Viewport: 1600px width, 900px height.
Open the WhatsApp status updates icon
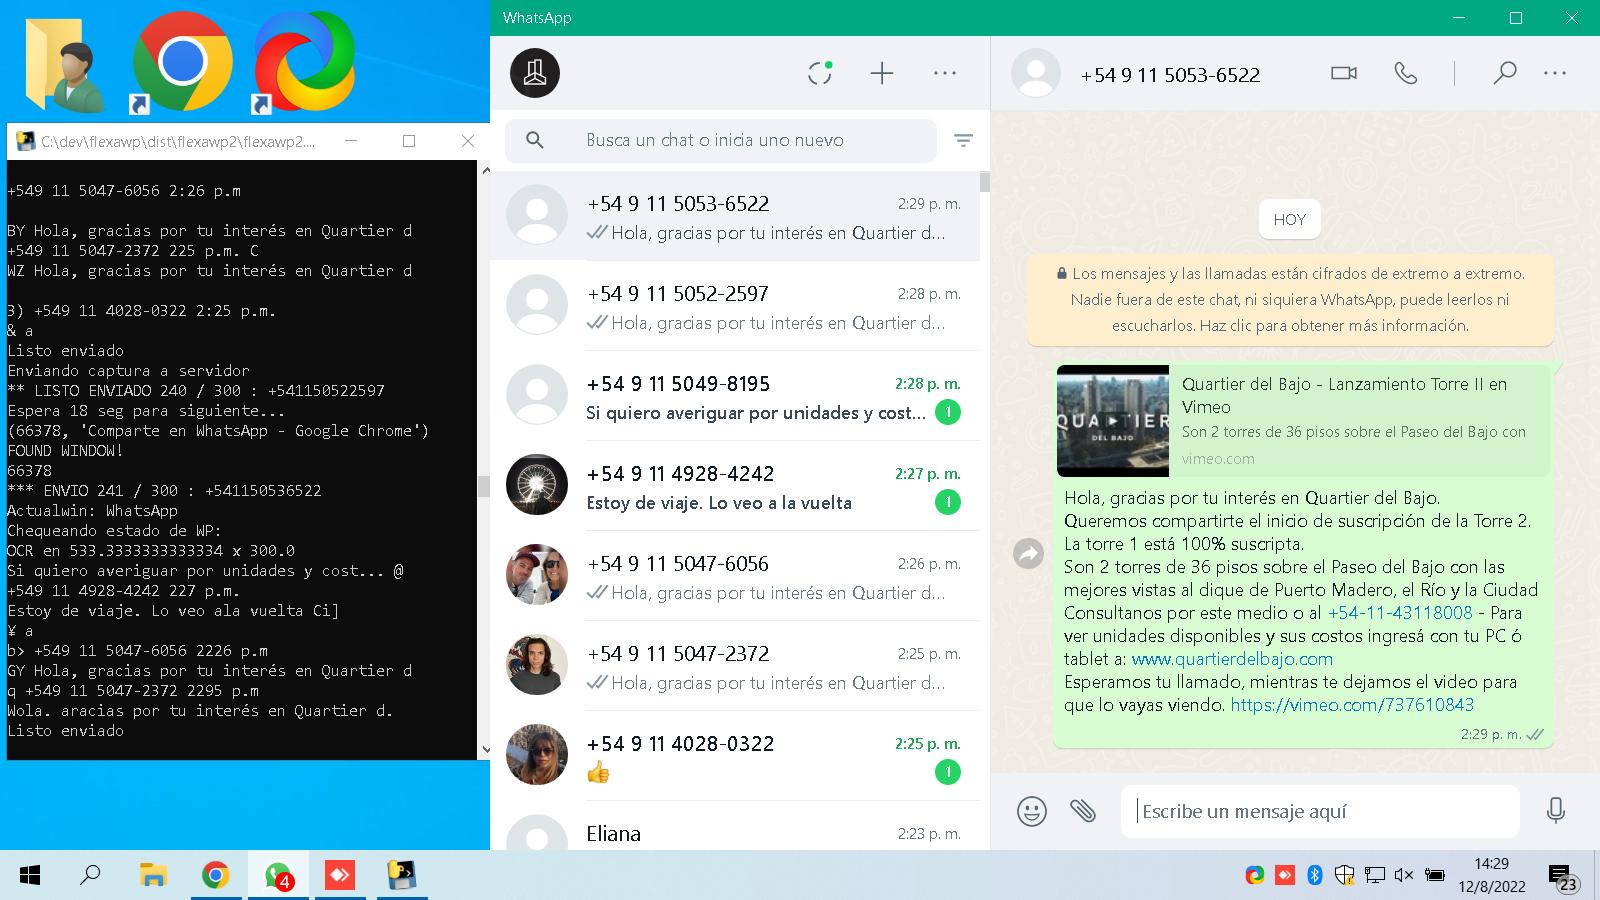pyautogui.click(x=820, y=73)
